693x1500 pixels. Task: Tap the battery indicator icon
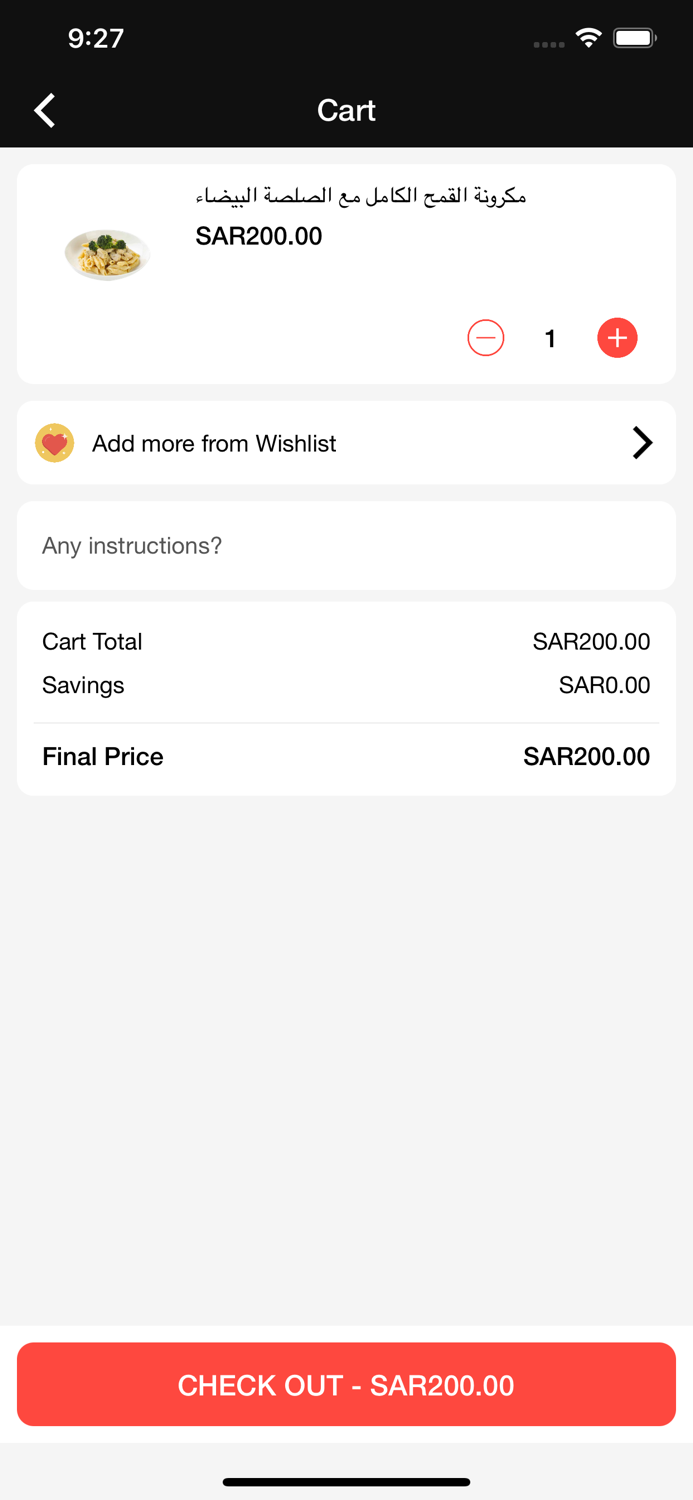pyautogui.click(x=634, y=39)
